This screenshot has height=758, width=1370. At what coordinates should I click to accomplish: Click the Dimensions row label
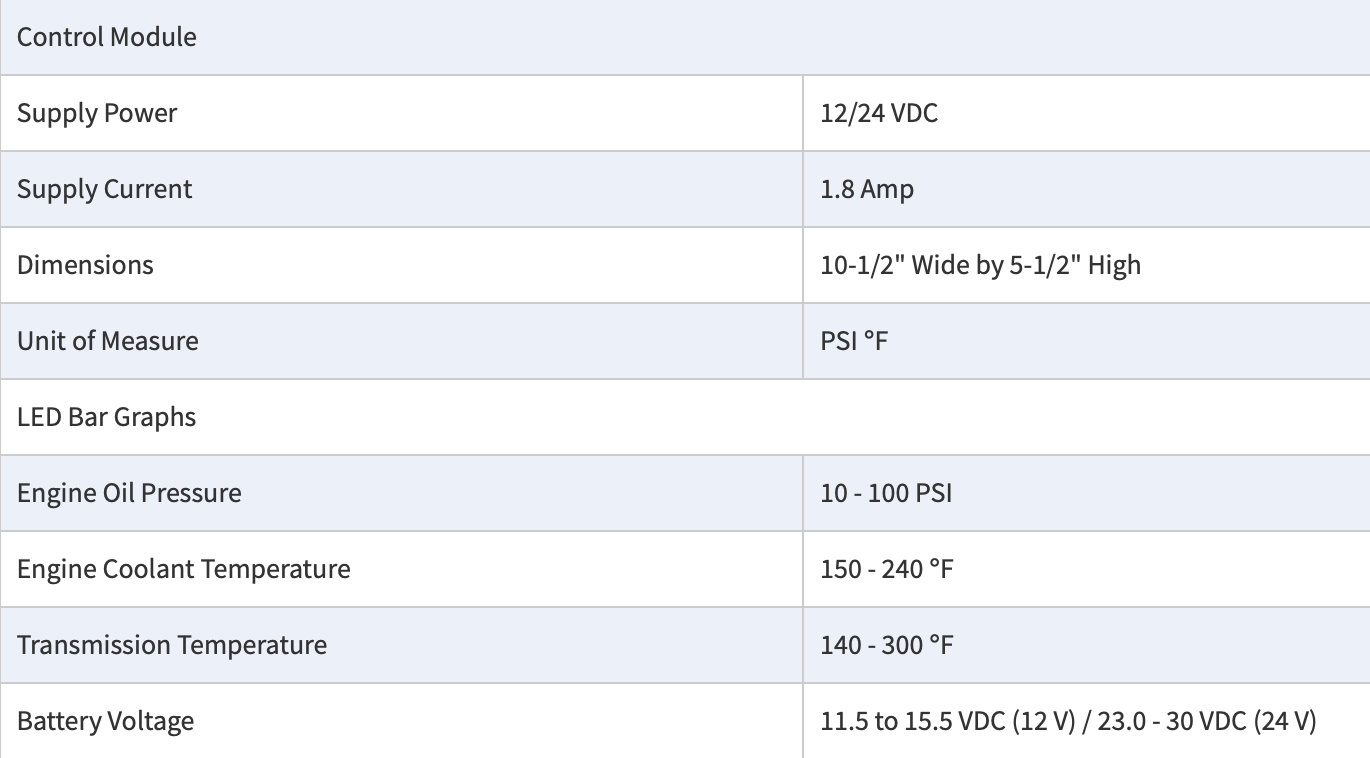point(86,265)
